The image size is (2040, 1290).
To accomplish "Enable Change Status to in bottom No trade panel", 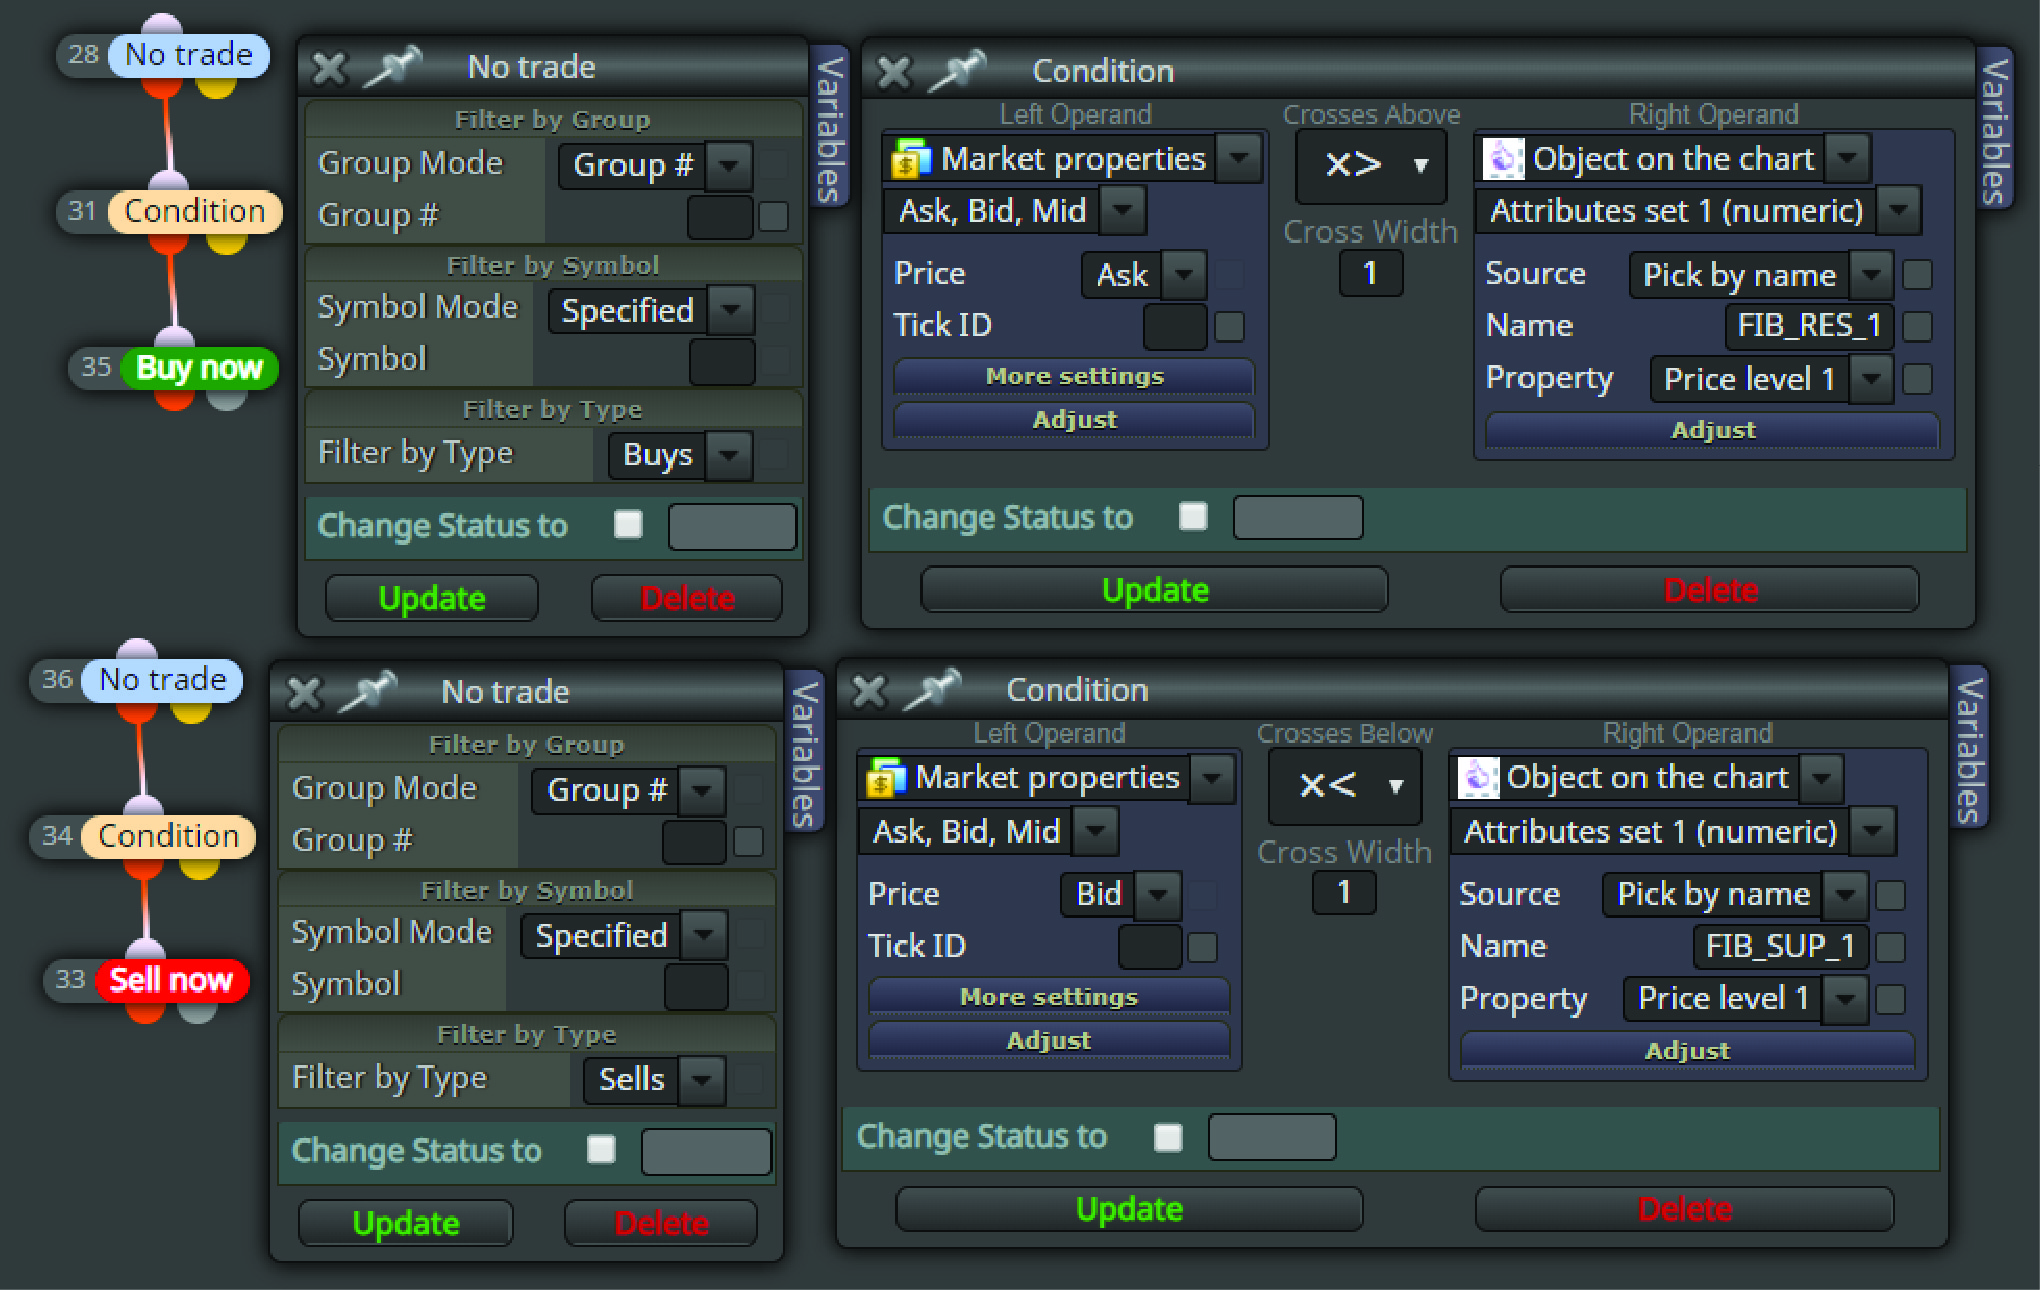I will (x=601, y=1149).
